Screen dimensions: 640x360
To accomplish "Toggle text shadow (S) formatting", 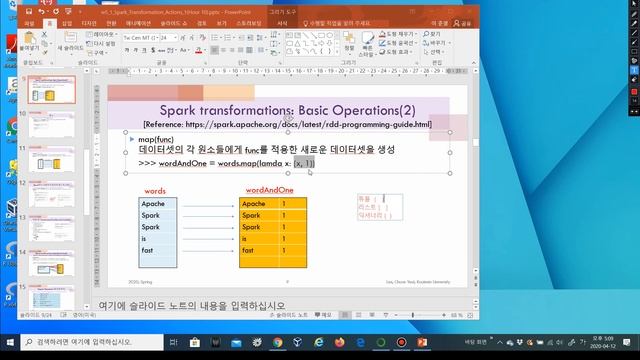I will coord(153,50).
